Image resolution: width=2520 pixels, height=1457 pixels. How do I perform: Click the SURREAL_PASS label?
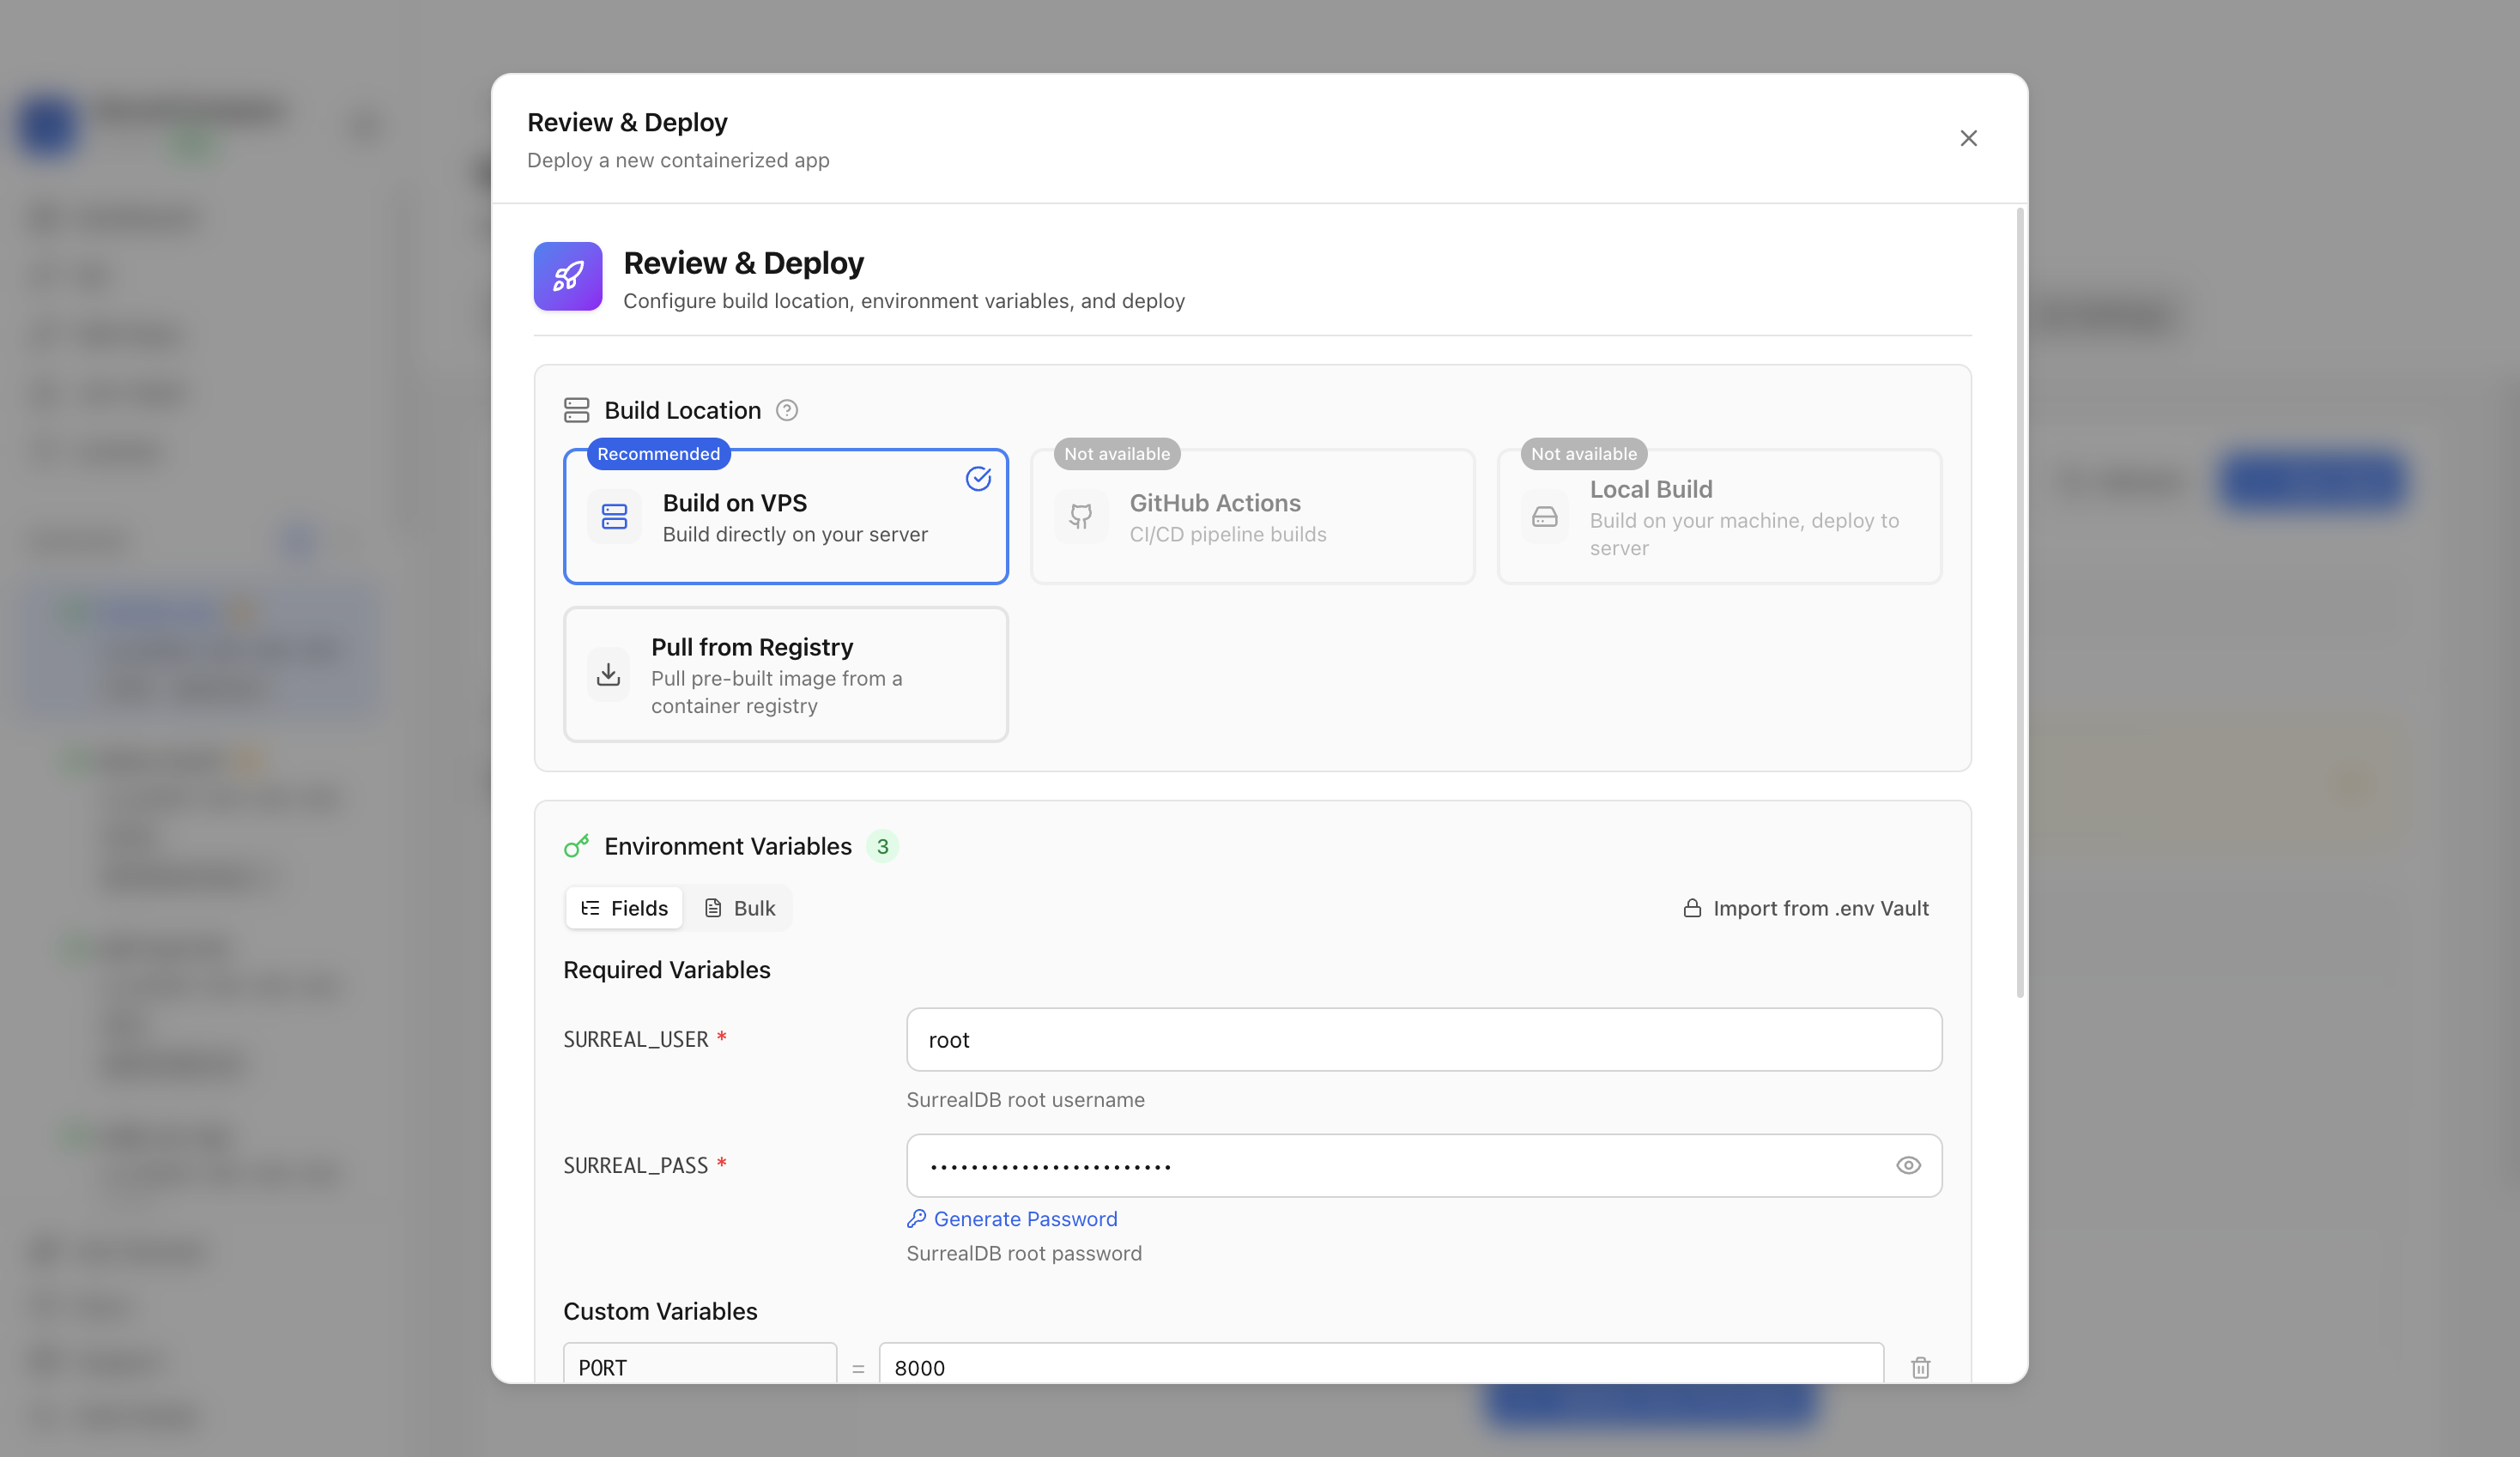[x=636, y=1166]
